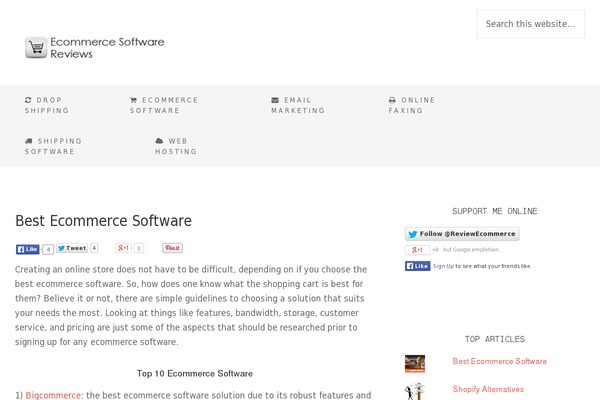This screenshot has width=600, height=400.
Task: Click the shopping cart logo icon
Action: [x=36, y=47]
